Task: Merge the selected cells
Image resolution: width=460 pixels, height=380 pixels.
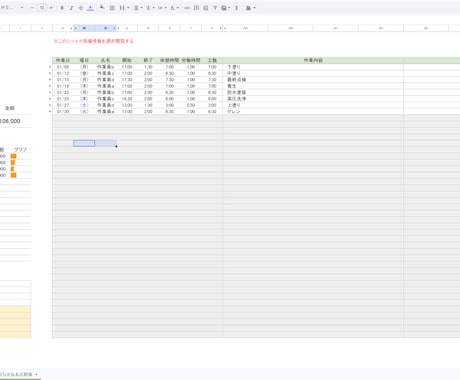Action: point(122,8)
